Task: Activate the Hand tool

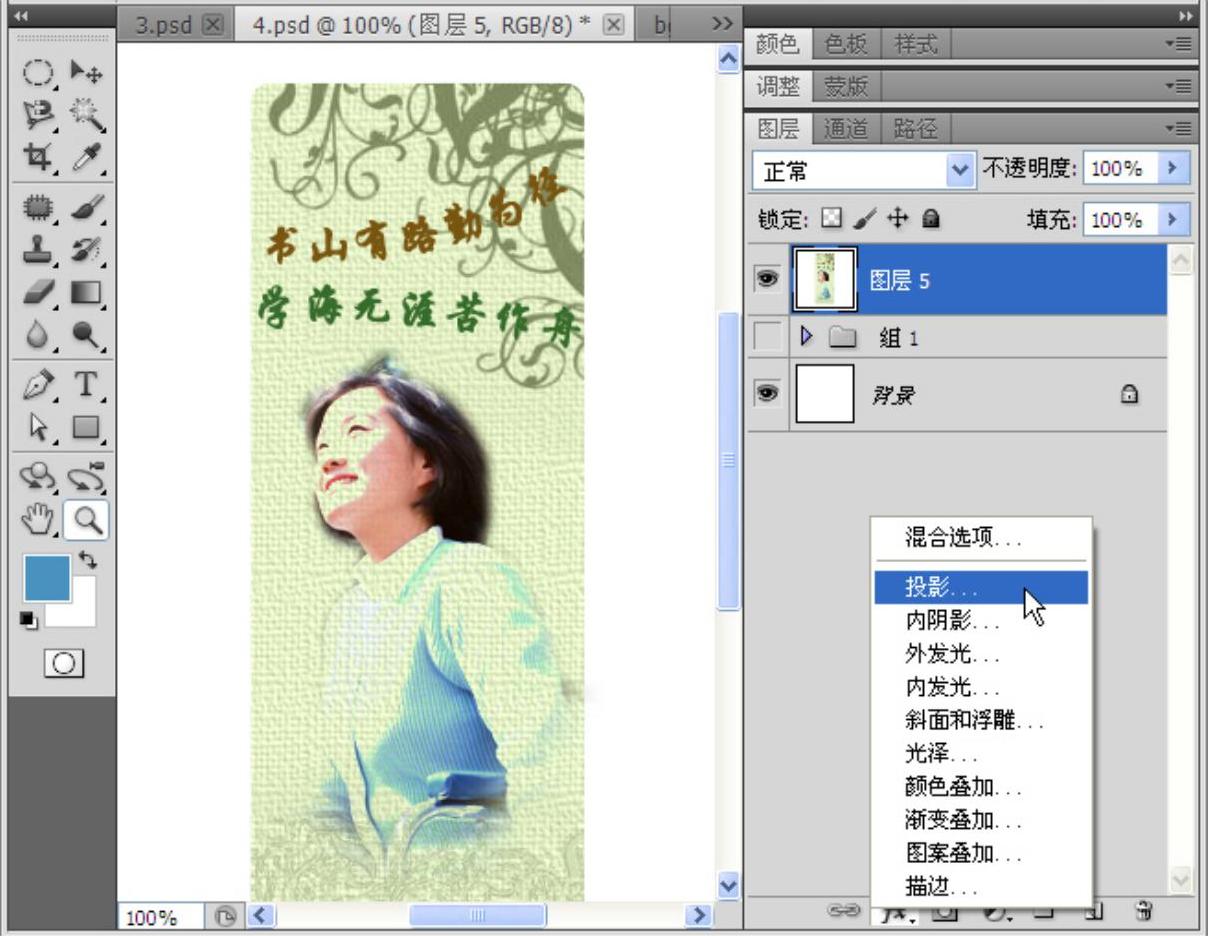Action: point(37,518)
